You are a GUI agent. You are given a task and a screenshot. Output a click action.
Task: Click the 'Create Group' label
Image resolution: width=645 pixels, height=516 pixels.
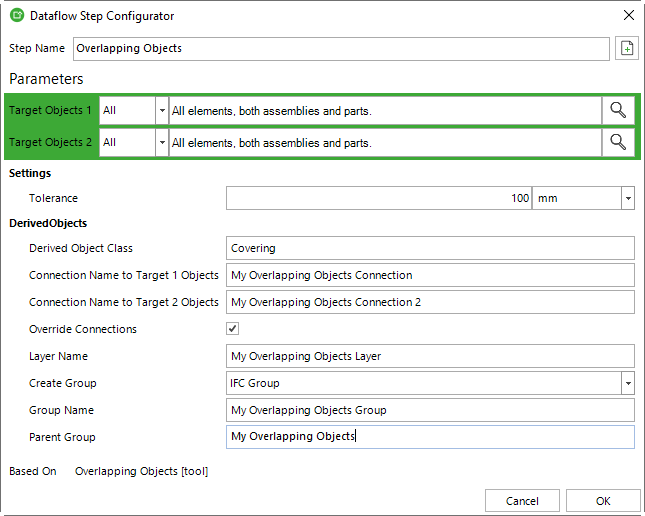pyautogui.click(x=63, y=383)
